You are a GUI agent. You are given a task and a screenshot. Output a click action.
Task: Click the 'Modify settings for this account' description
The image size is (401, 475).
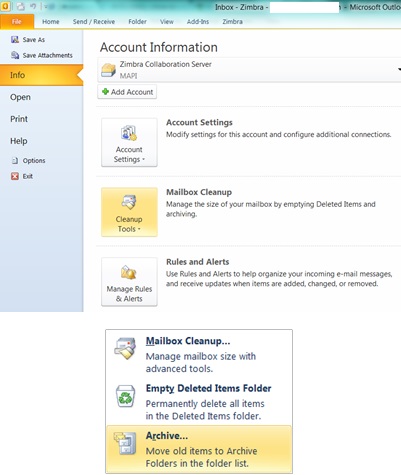pyautogui.click(x=279, y=135)
